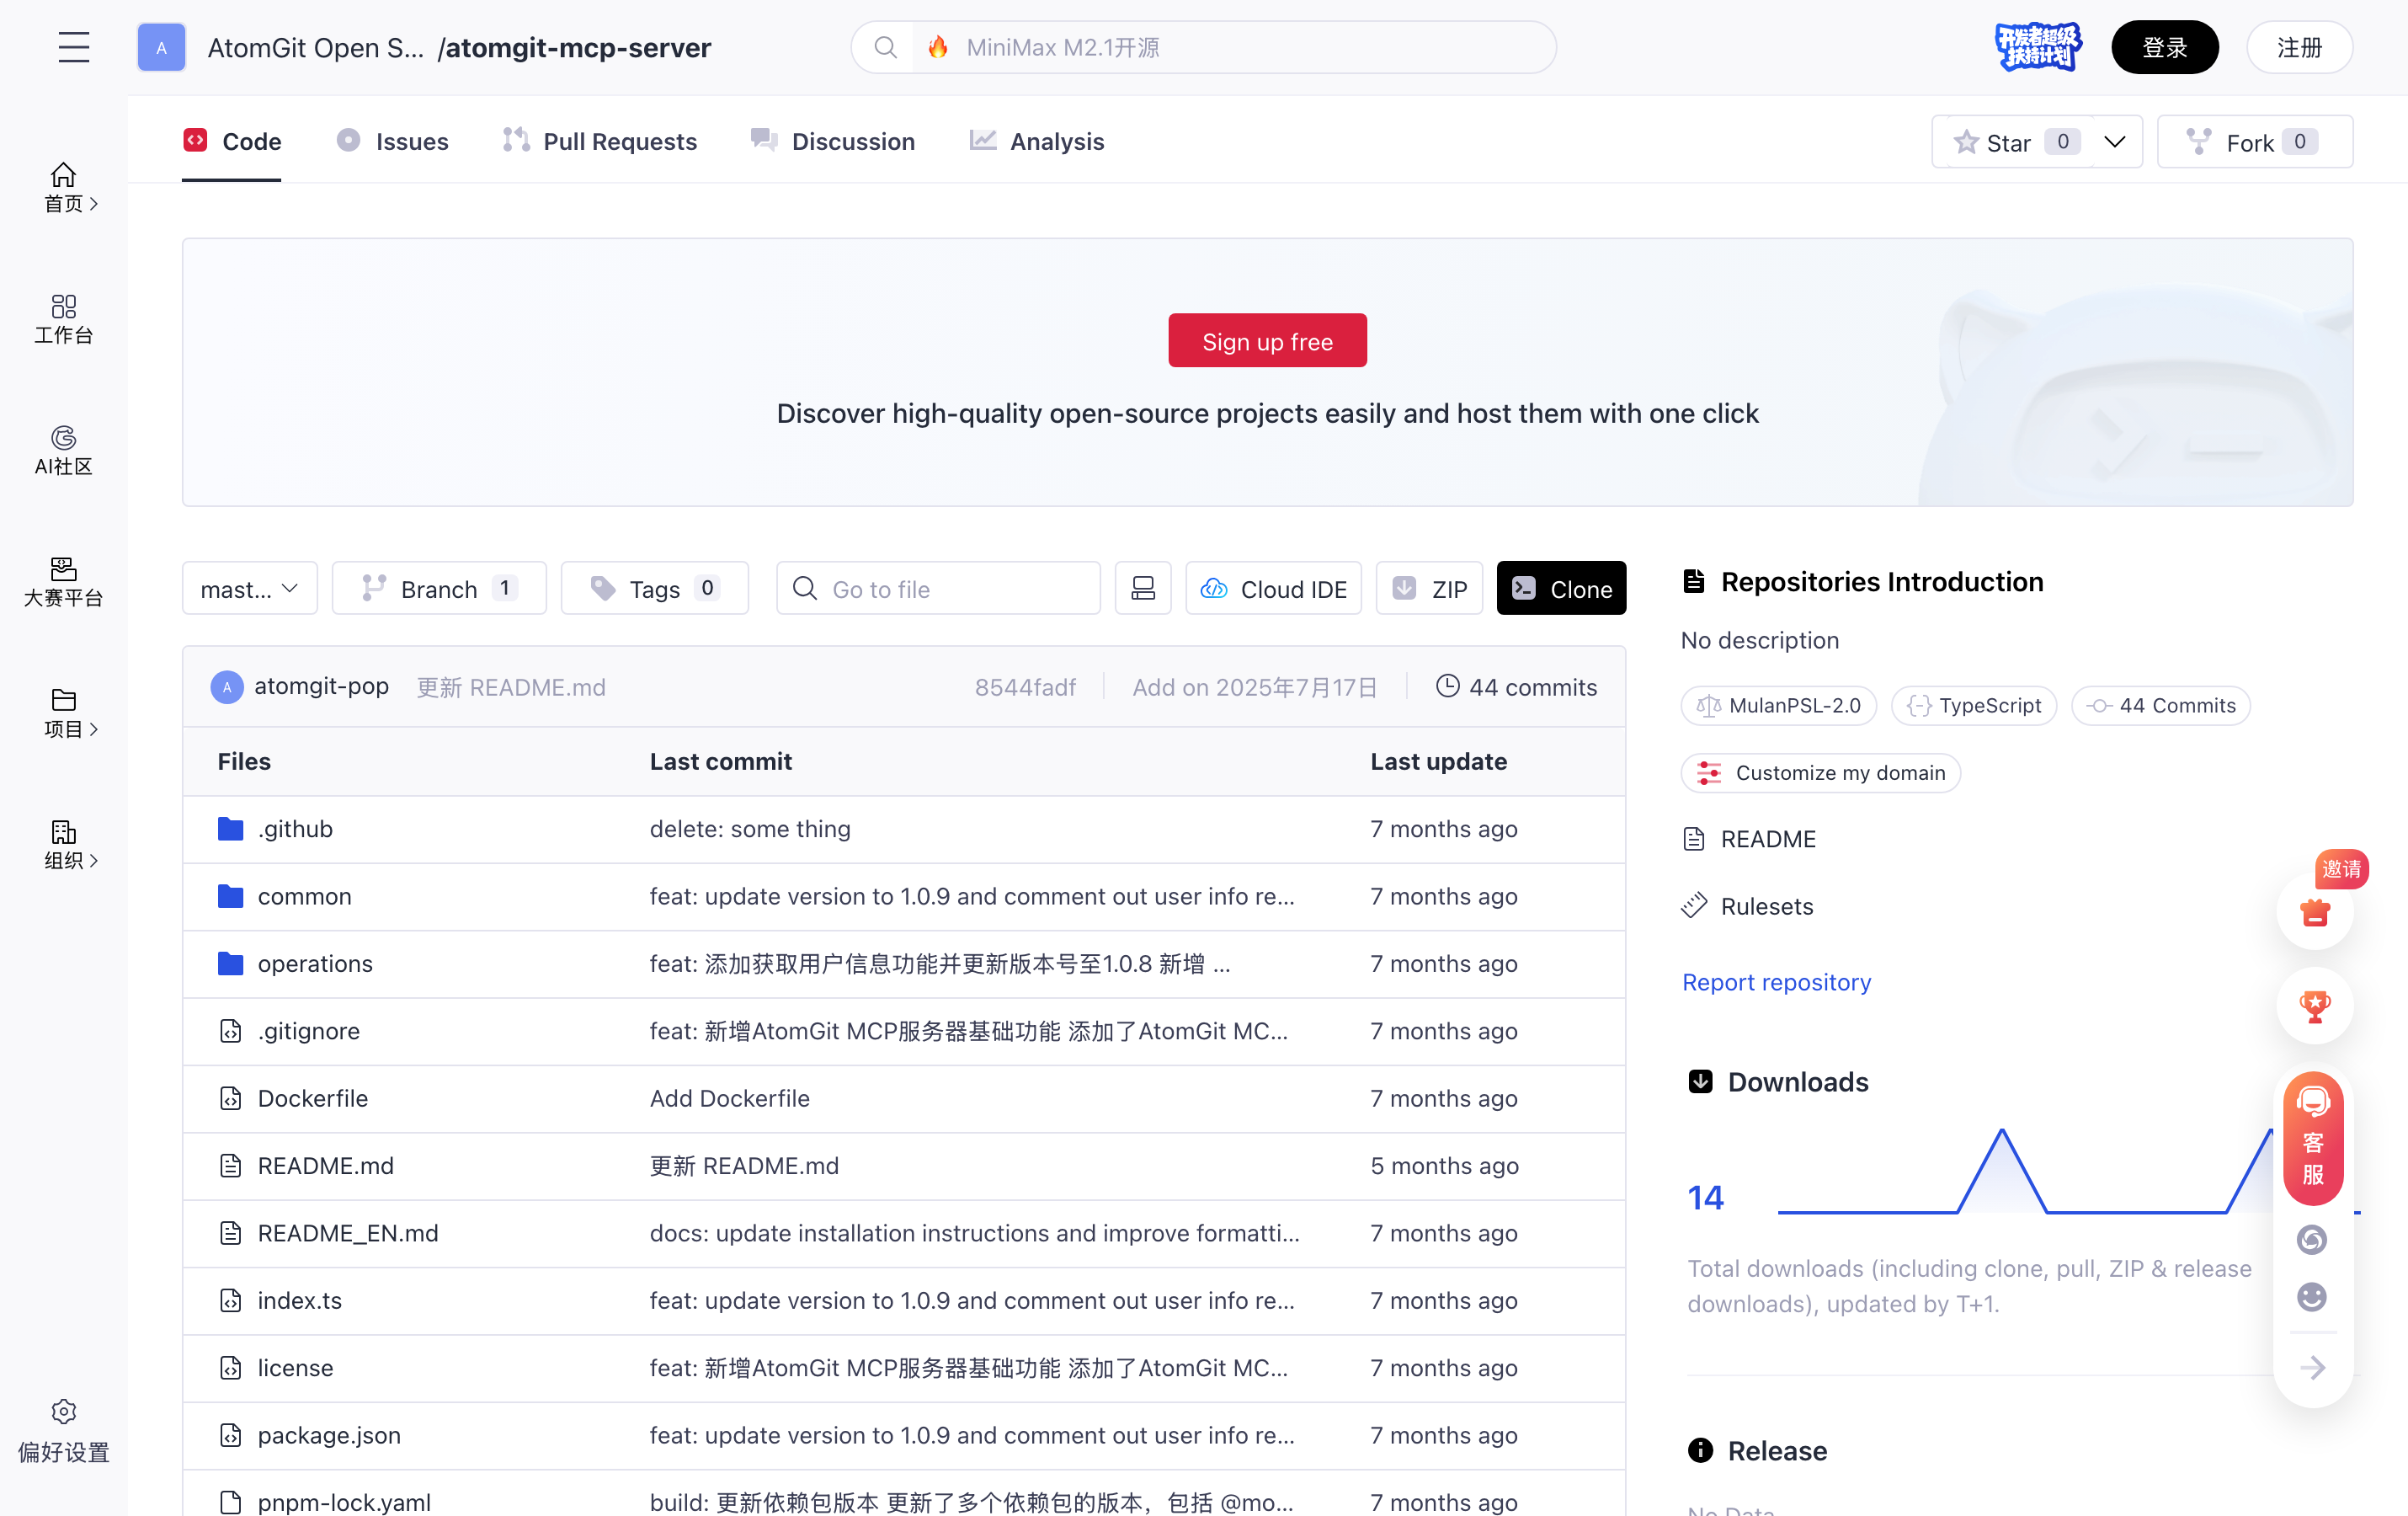The width and height of the screenshot is (2408, 1516).
Task: Expand the master branch dropdown
Action: (x=249, y=589)
